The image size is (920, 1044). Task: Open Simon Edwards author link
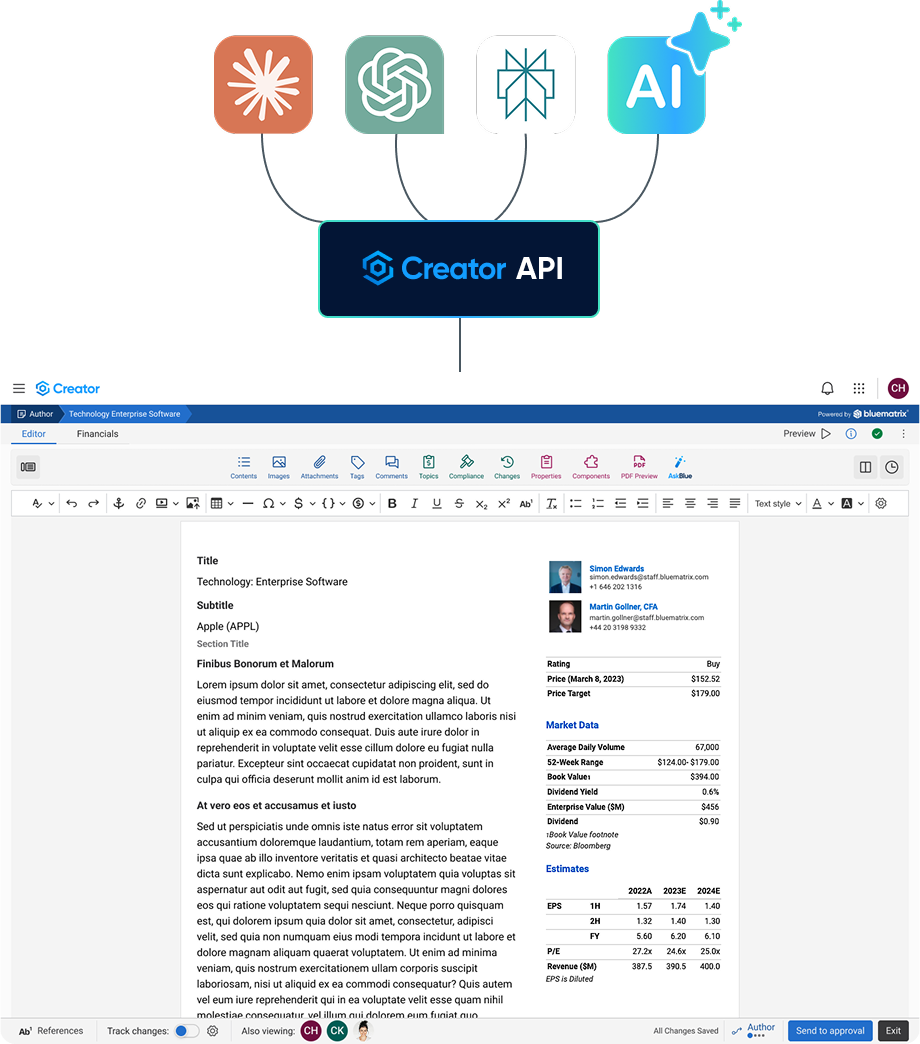coord(616,569)
